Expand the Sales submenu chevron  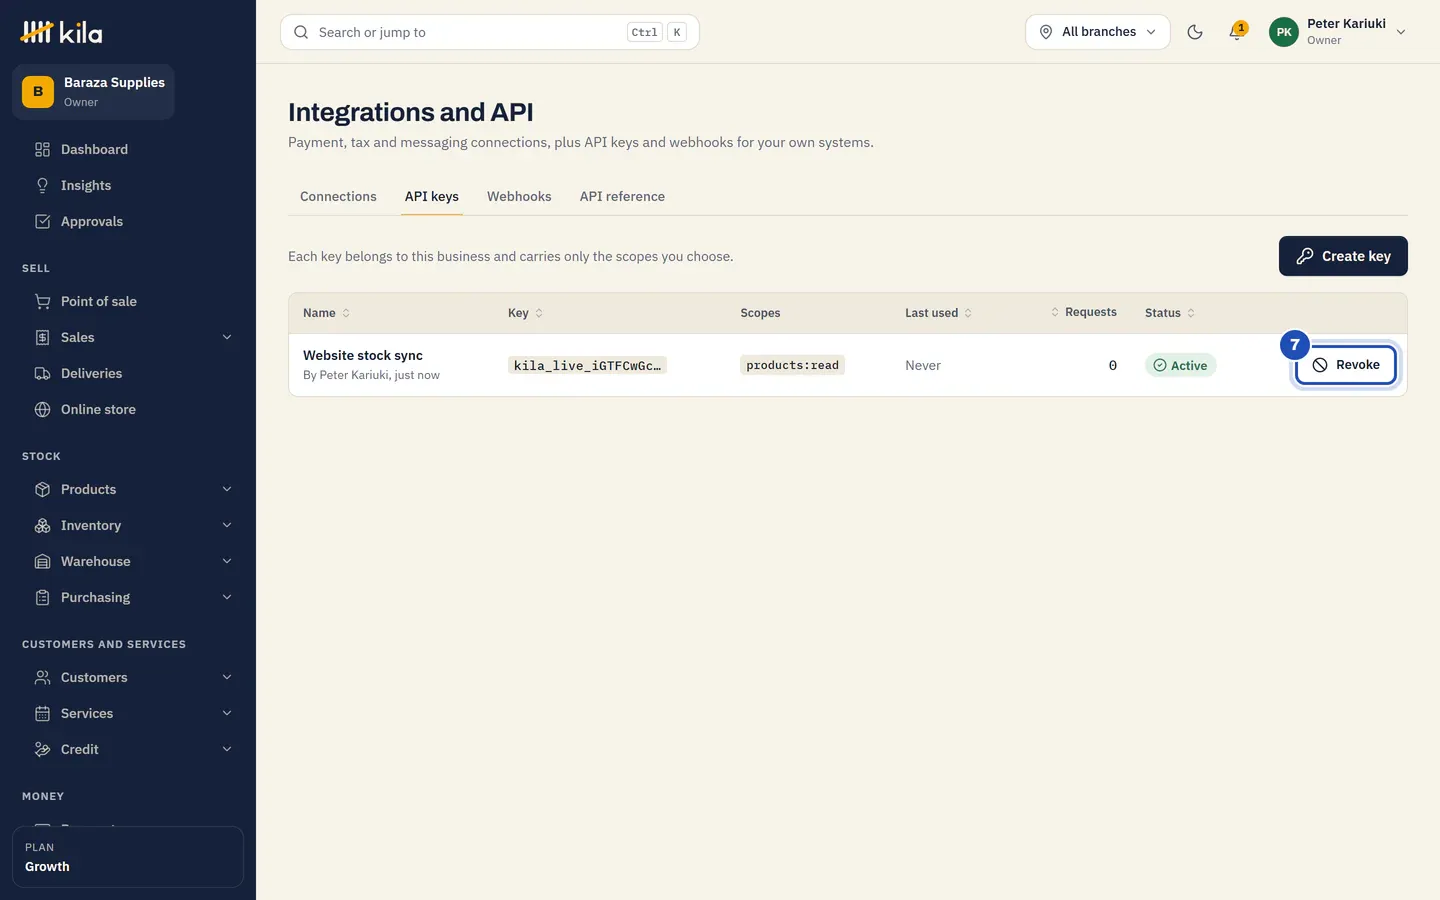pyautogui.click(x=227, y=337)
